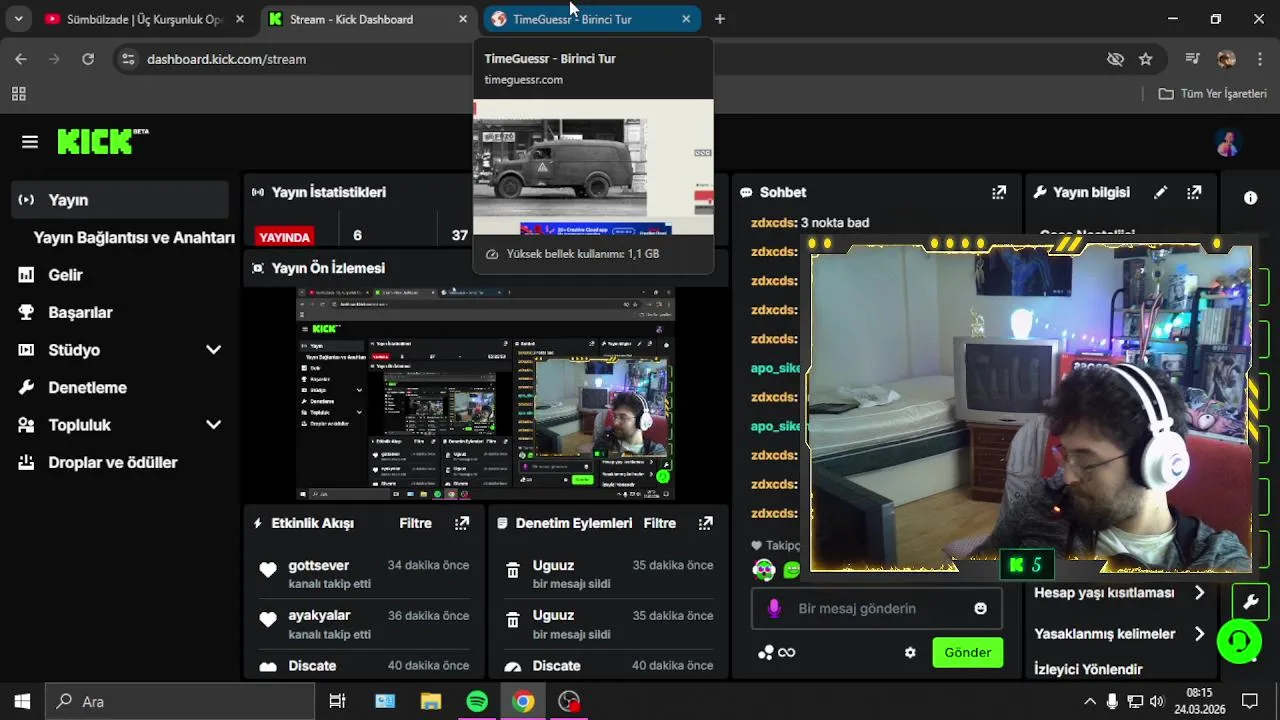Open the wrench tools button
Screen dimensions: 1280x720
click(x=1250, y=602)
